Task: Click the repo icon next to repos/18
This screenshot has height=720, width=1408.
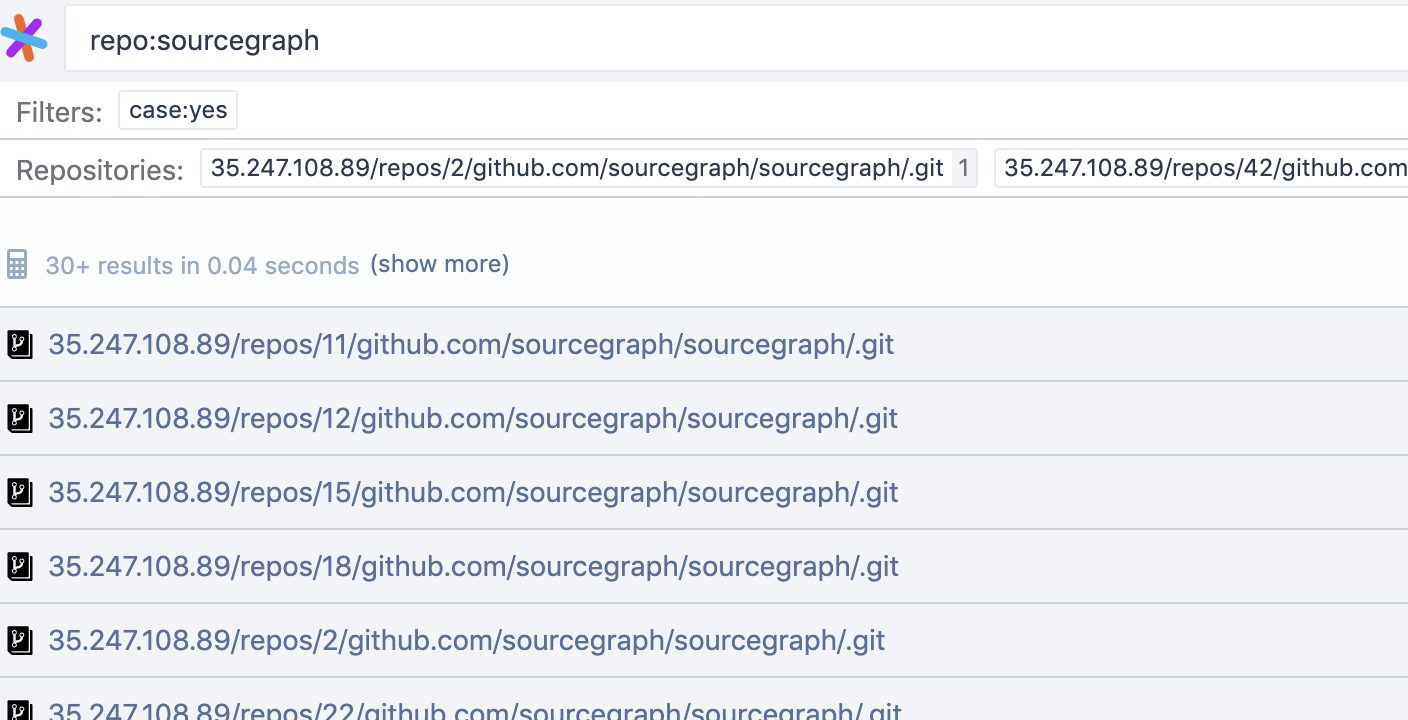Action: pyautogui.click(x=20, y=567)
